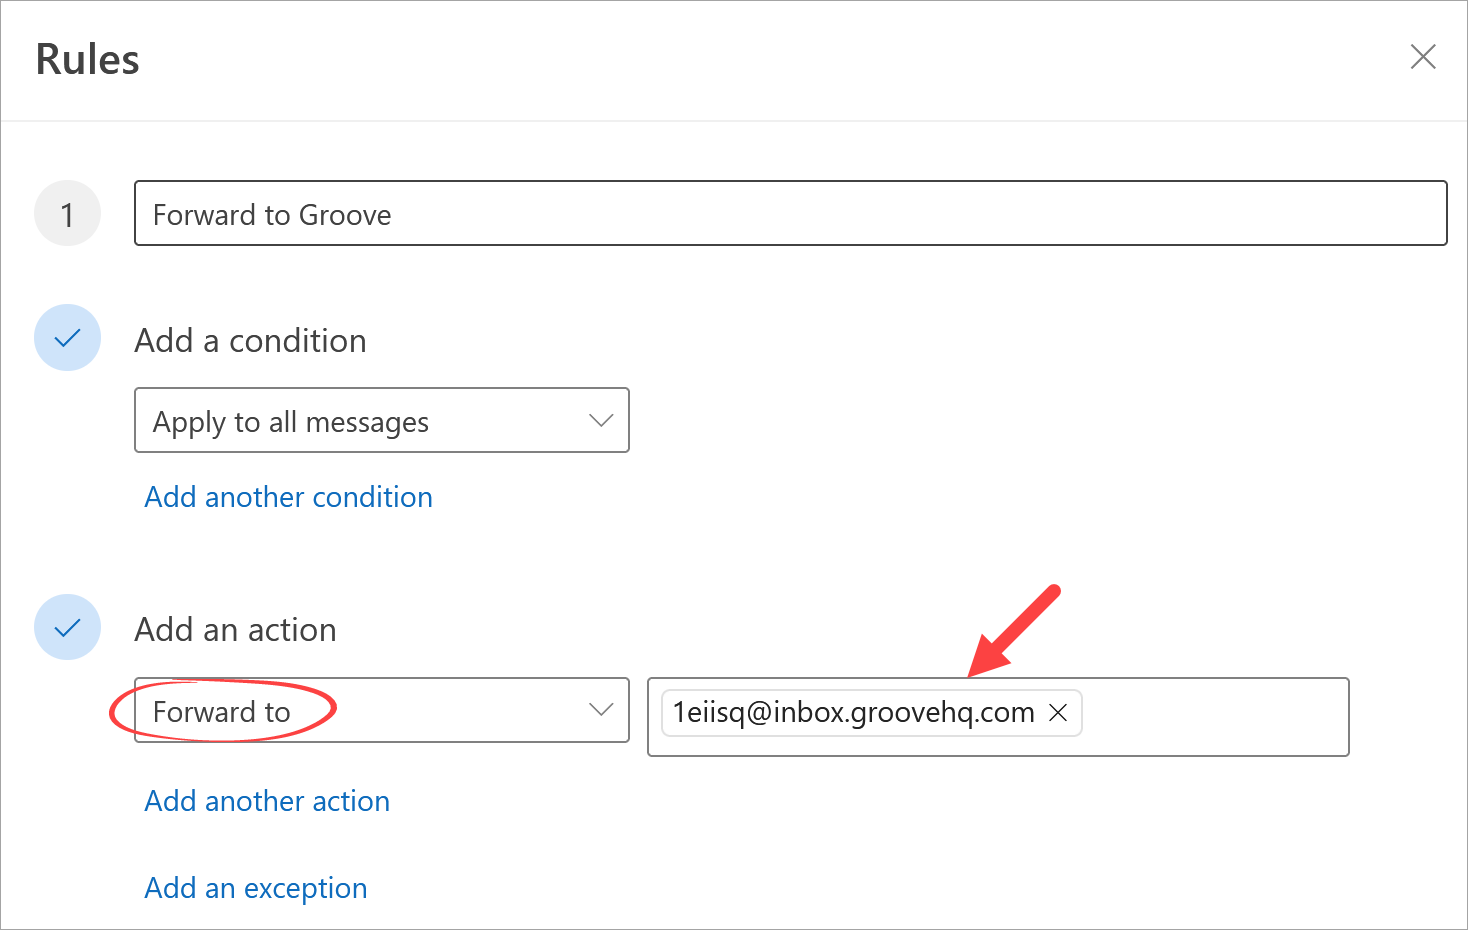Click the Add another action link
Viewport: 1468px width, 930px height.
click(x=267, y=801)
